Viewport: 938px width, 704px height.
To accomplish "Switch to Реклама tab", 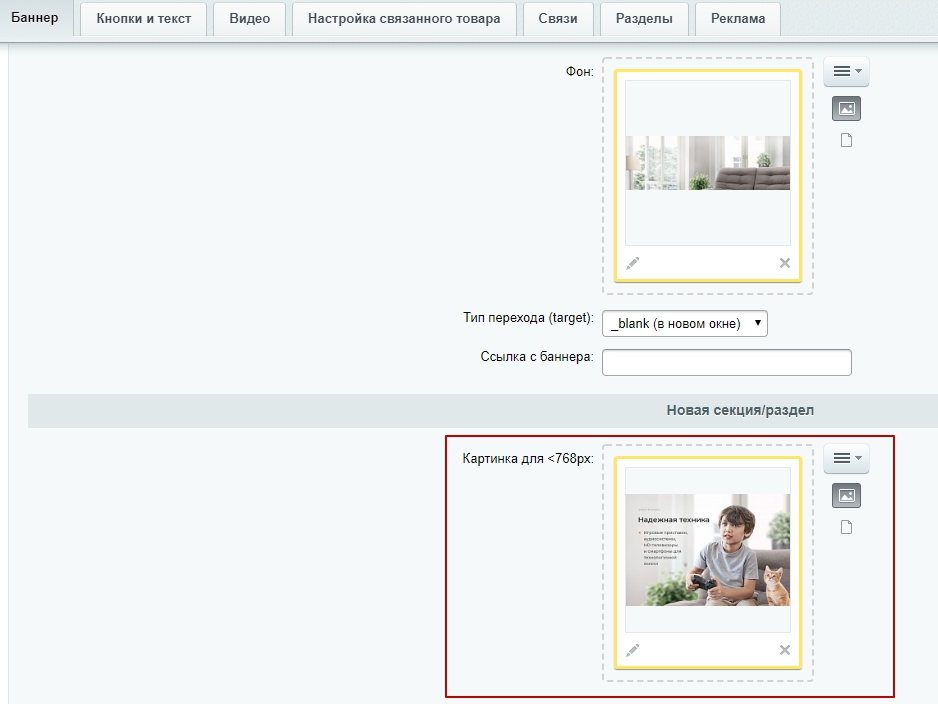I will pos(738,18).
